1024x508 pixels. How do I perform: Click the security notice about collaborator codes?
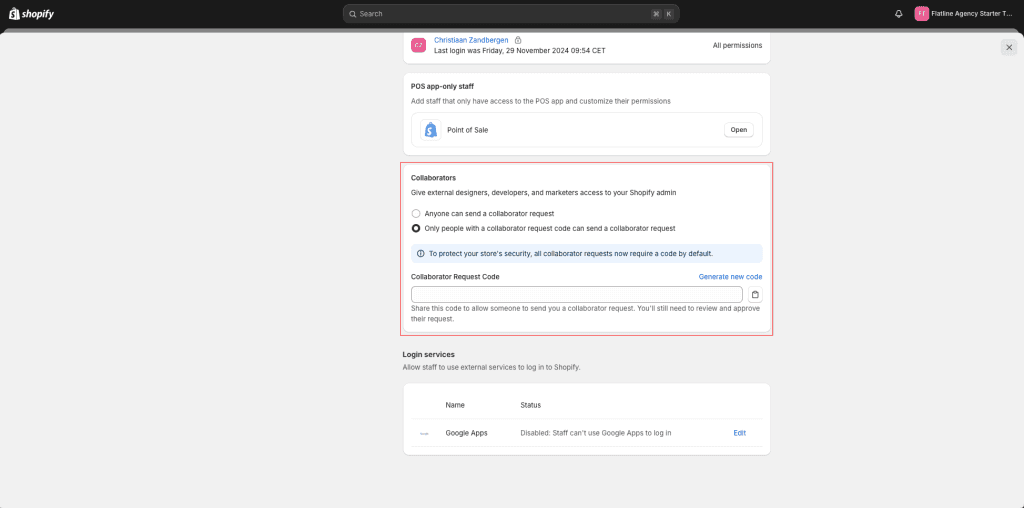[x=586, y=253]
